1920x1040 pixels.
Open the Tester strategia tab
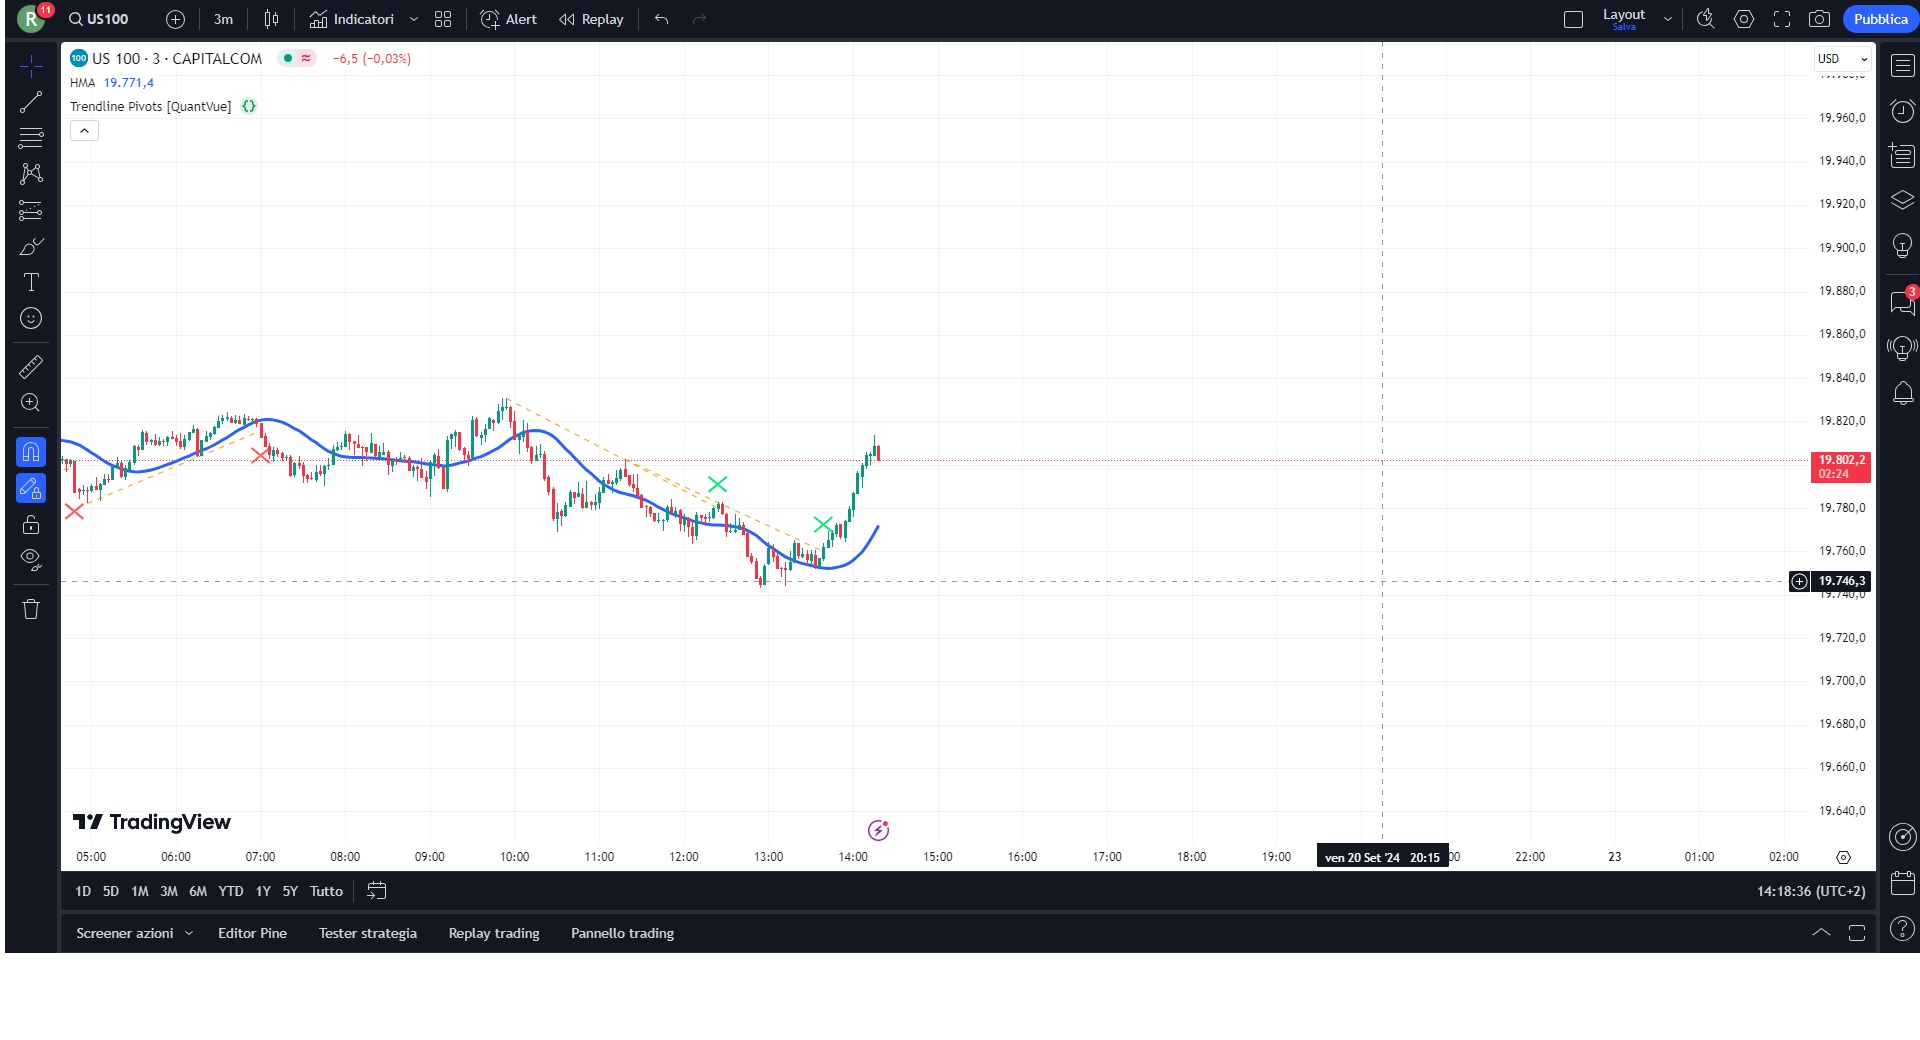click(x=368, y=933)
